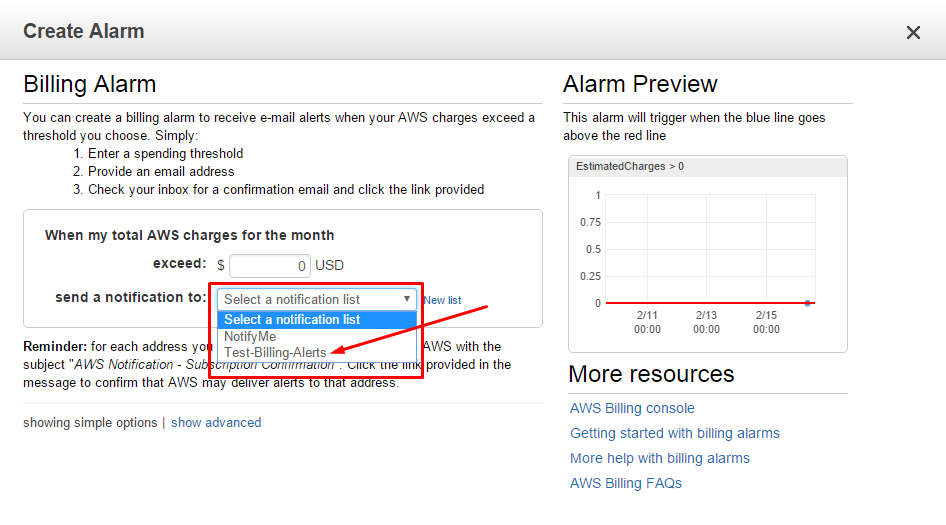Close the Create Alarm dialog
The width and height of the screenshot is (946, 525).
[913, 33]
